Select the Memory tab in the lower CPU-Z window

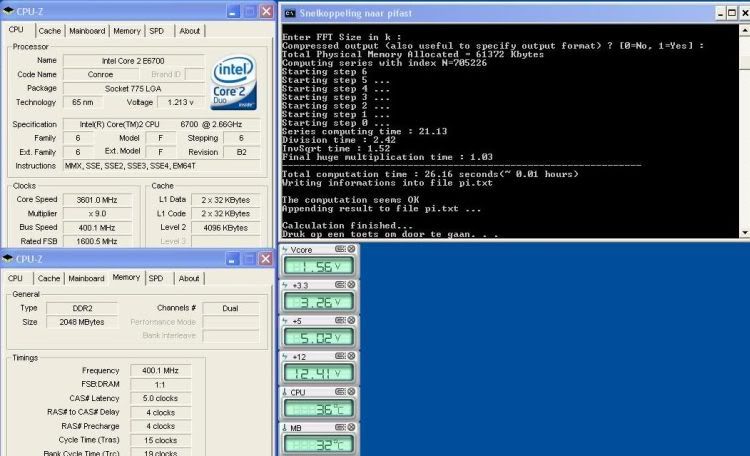126,277
